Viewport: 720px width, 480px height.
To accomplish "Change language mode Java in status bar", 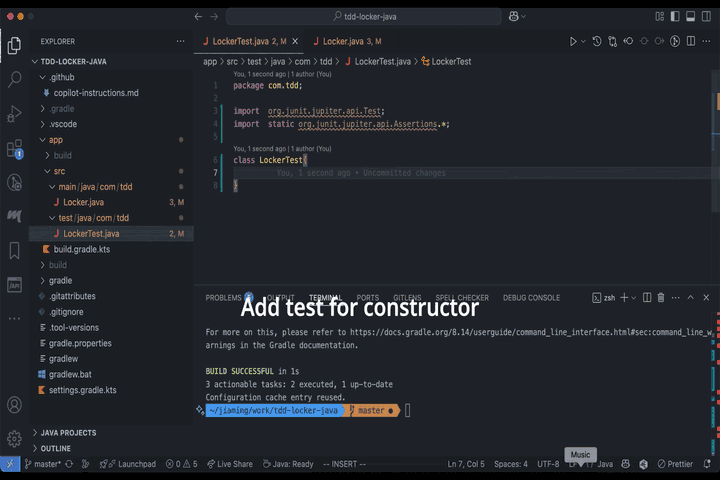I will point(605,464).
